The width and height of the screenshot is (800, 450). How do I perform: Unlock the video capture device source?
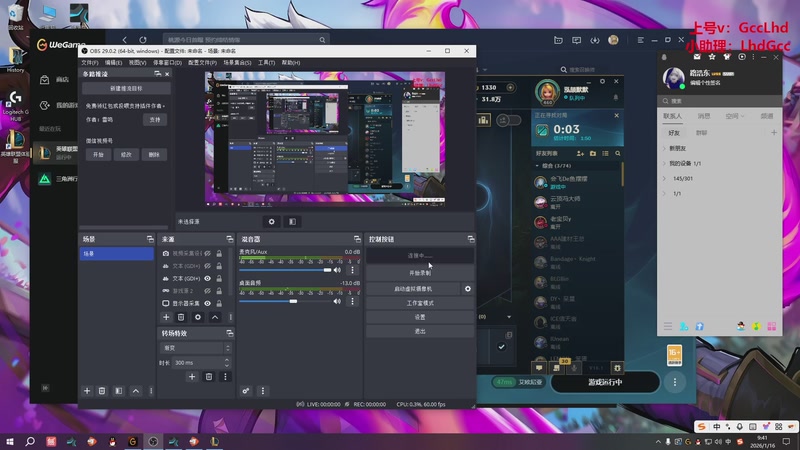point(219,253)
